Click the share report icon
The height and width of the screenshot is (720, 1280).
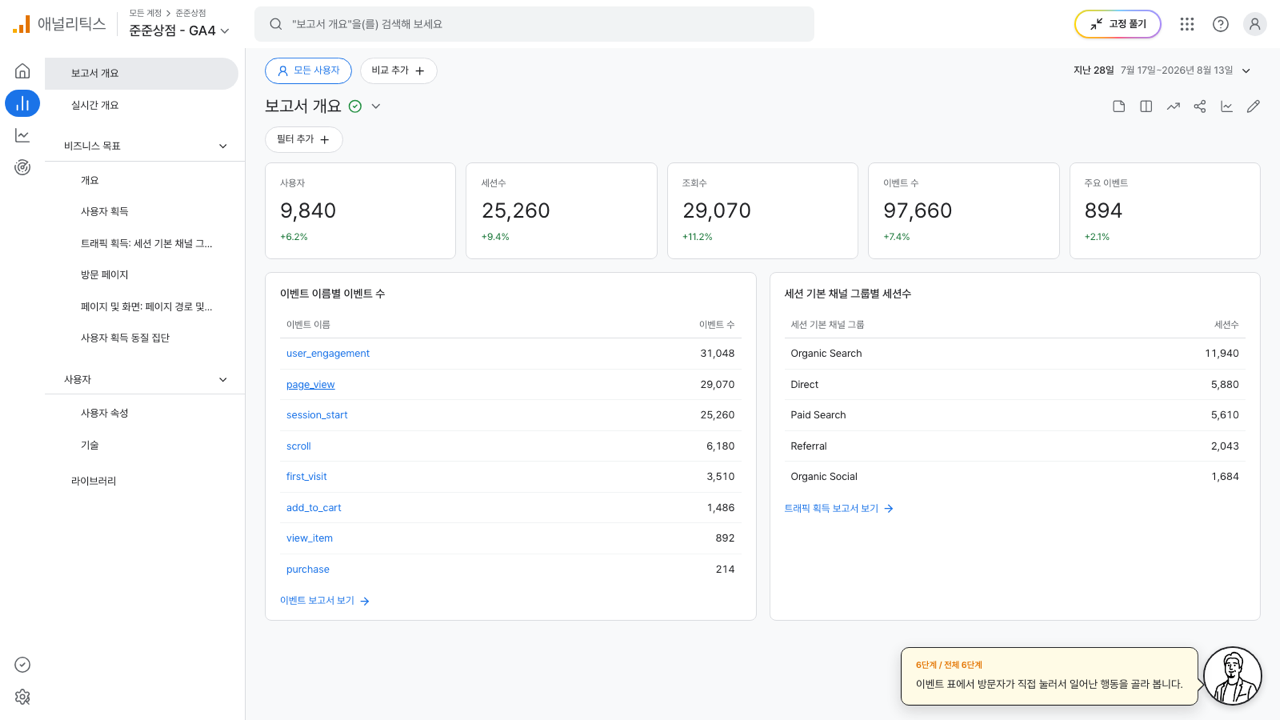point(1200,106)
